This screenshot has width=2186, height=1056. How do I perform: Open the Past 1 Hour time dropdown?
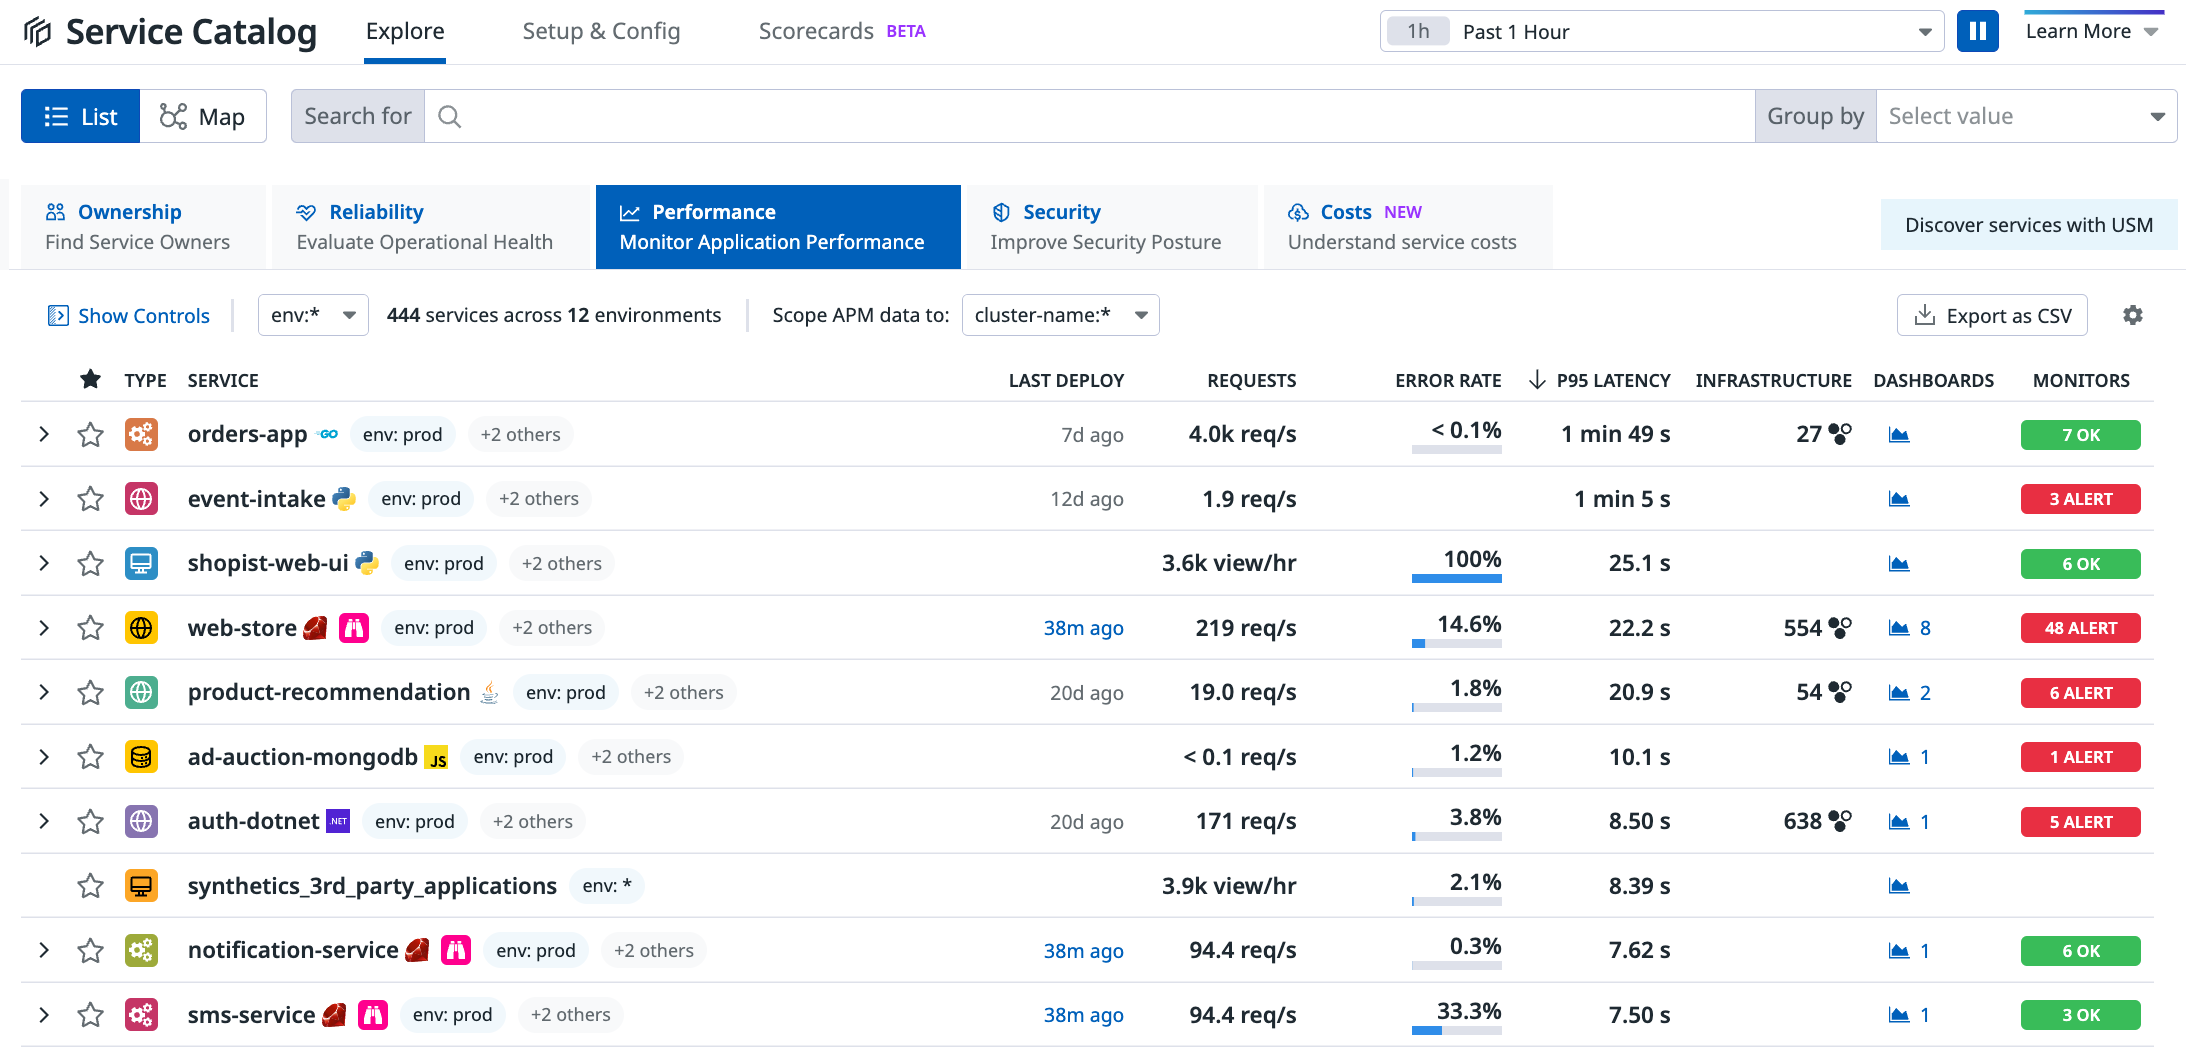1661,31
